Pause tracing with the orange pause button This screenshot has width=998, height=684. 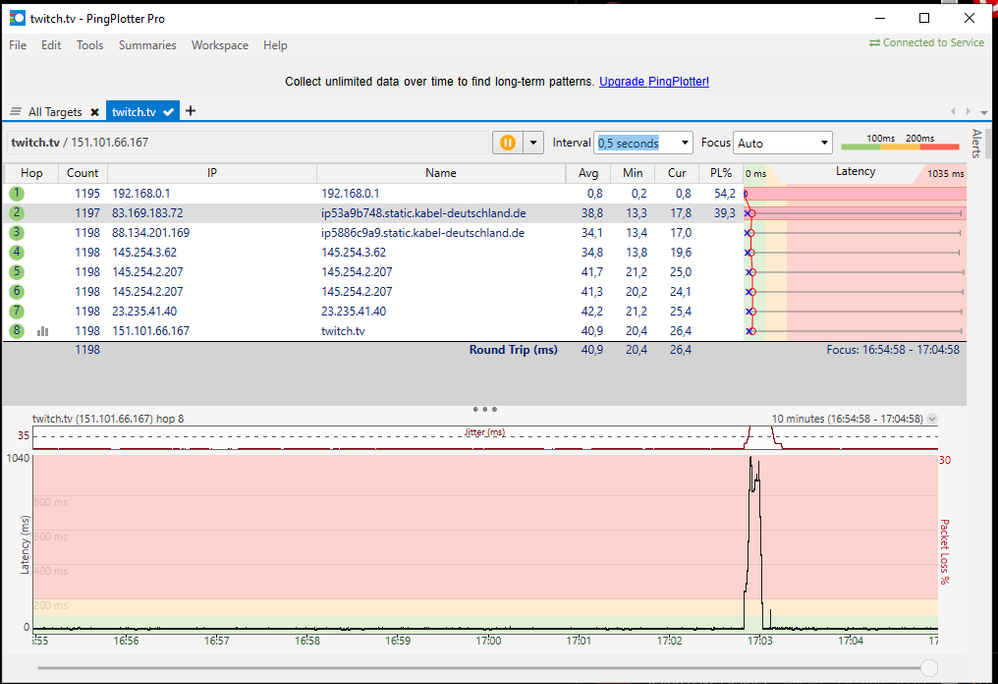[x=507, y=143]
